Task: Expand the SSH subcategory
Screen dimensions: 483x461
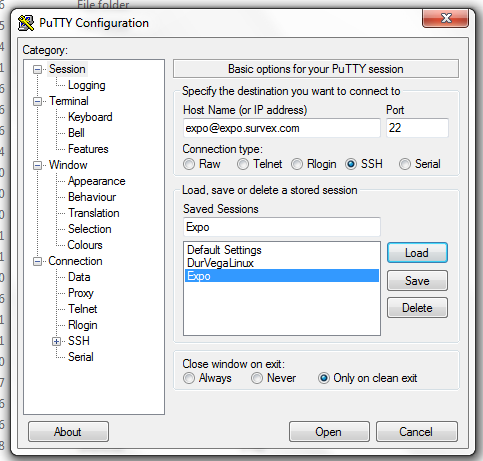Action: [56, 341]
